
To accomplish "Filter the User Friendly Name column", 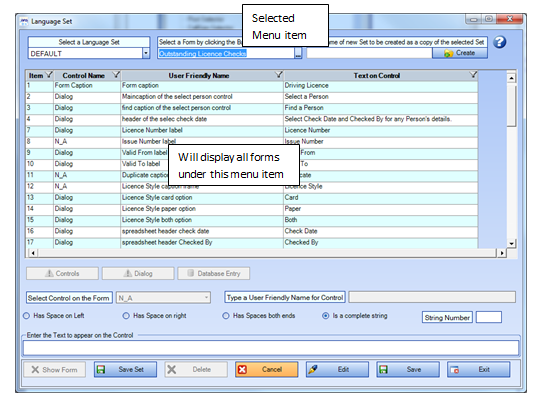I will coord(279,75).
